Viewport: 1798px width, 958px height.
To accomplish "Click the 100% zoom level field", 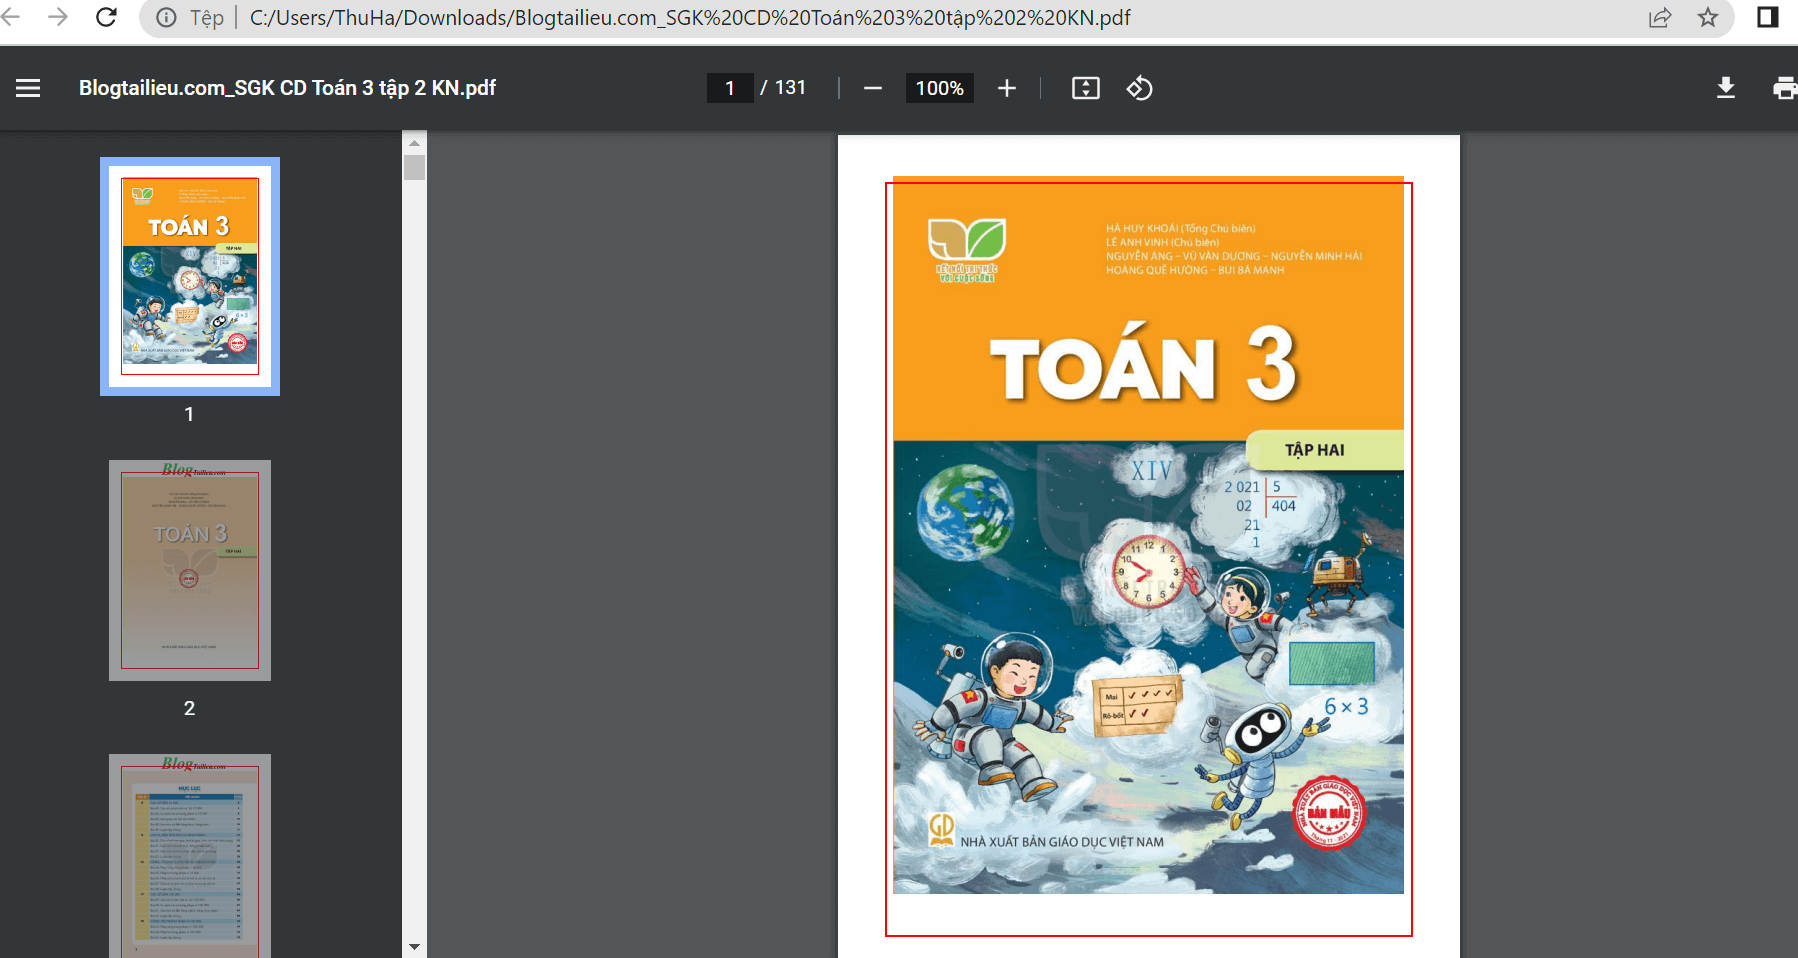I will coord(940,88).
